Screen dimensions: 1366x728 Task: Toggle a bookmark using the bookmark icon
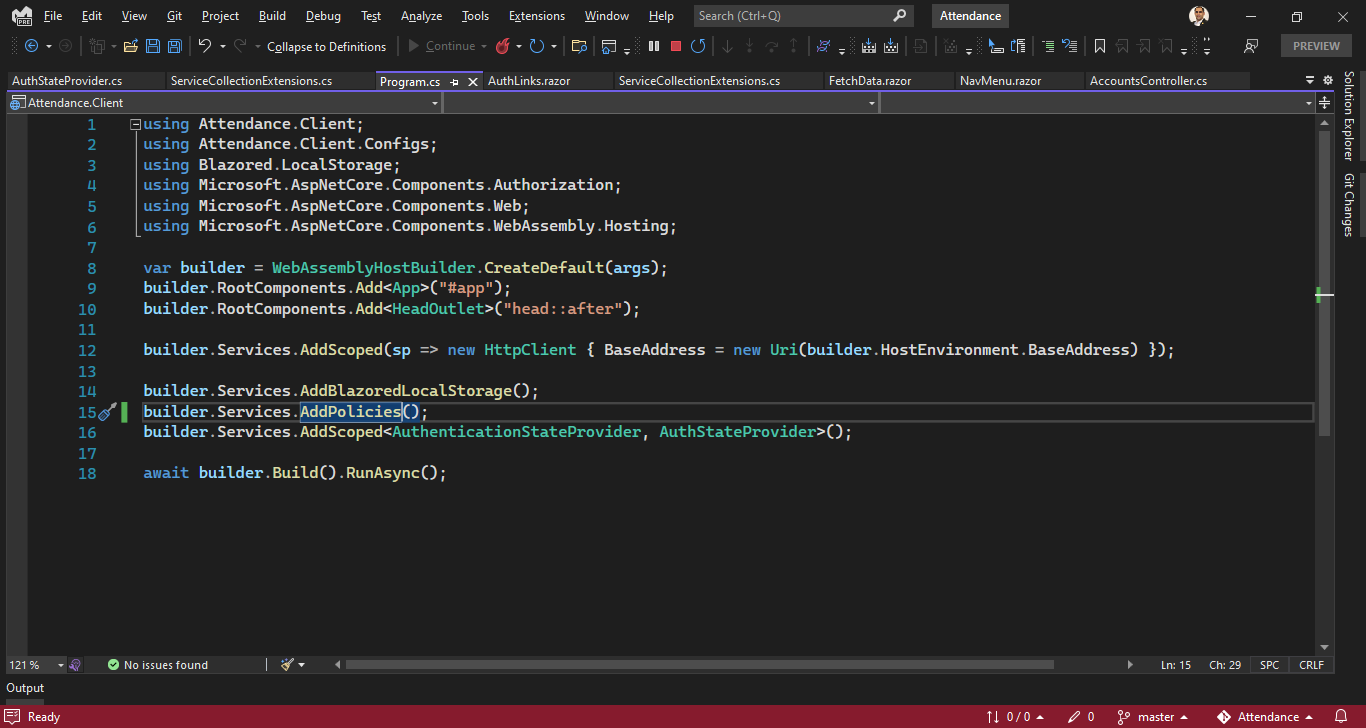click(1099, 45)
